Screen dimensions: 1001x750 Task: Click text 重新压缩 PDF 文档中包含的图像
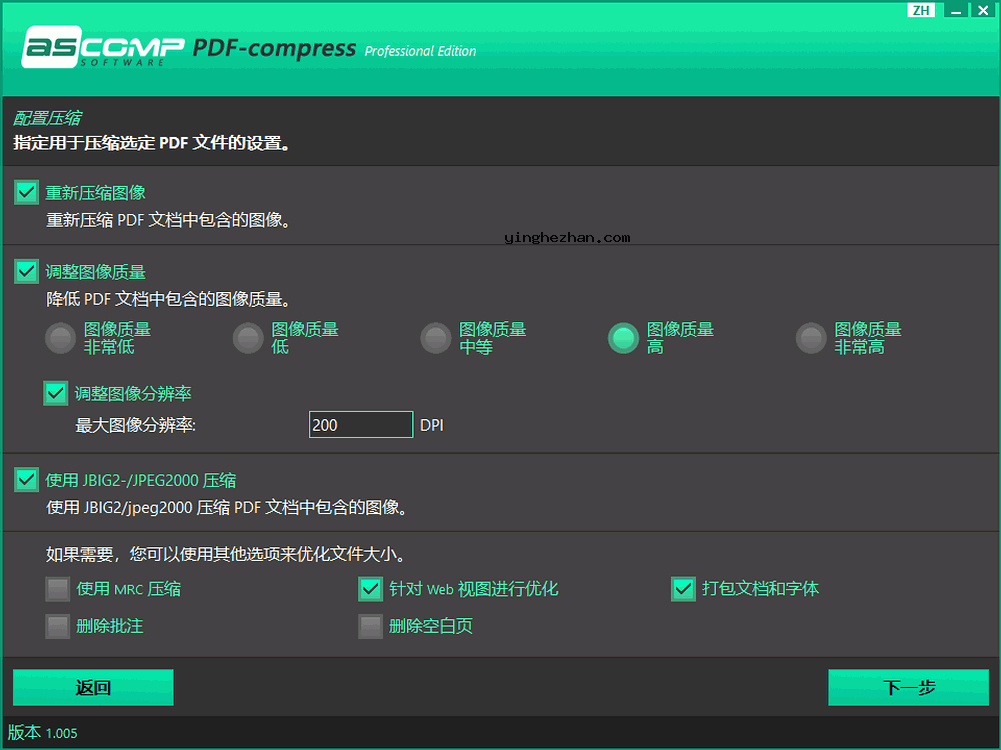168,220
